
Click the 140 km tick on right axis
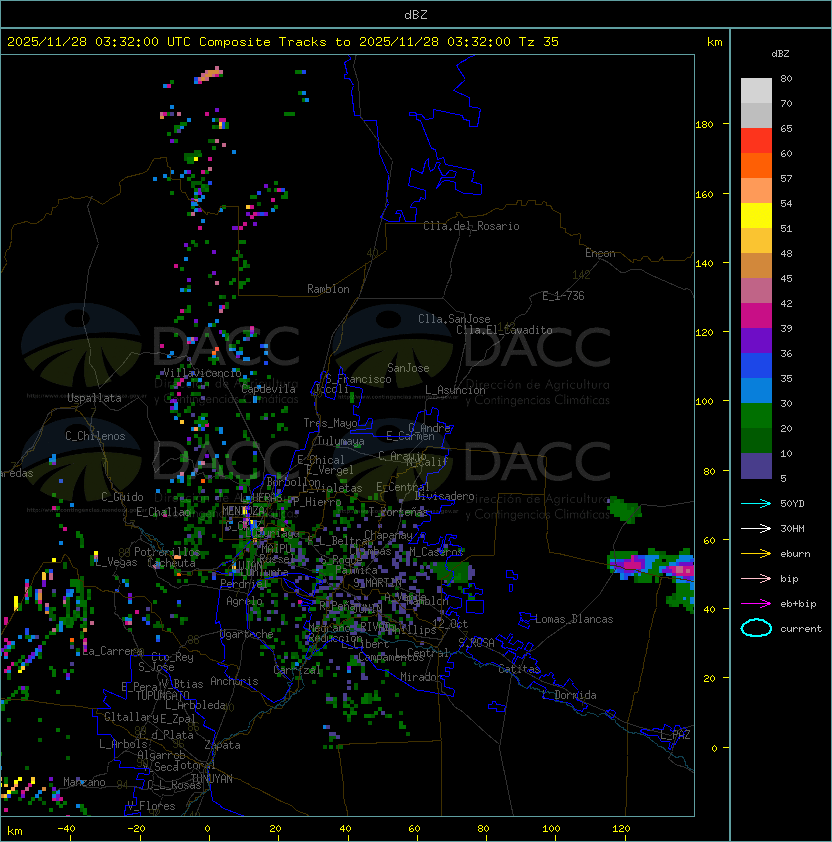(704, 263)
